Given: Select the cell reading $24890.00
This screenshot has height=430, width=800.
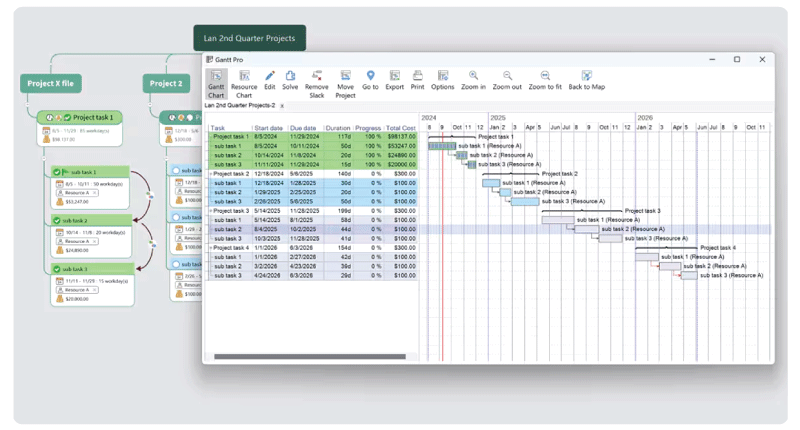Looking at the screenshot, I should [x=401, y=155].
